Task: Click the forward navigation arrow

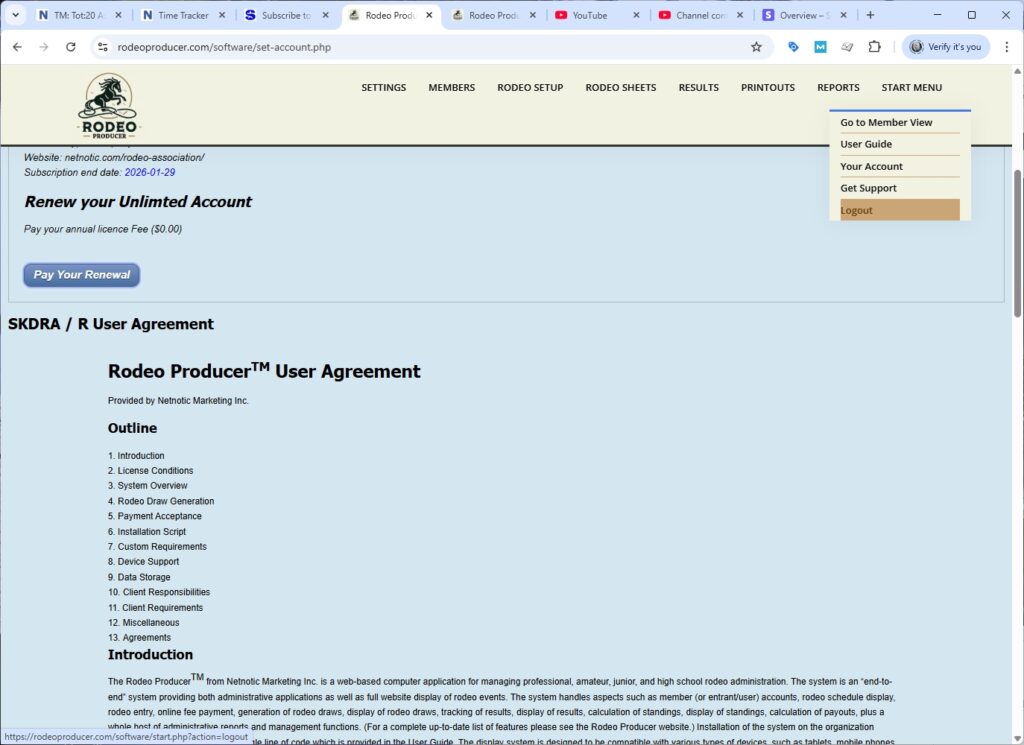Action: (43, 46)
